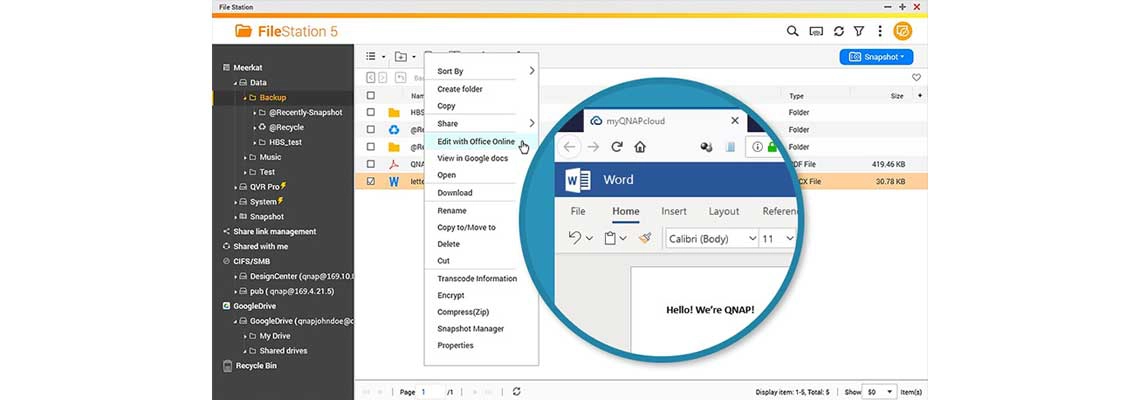1140x400 pixels.
Task: Click the Word paste clipboard icon
Action: click(611, 238)
